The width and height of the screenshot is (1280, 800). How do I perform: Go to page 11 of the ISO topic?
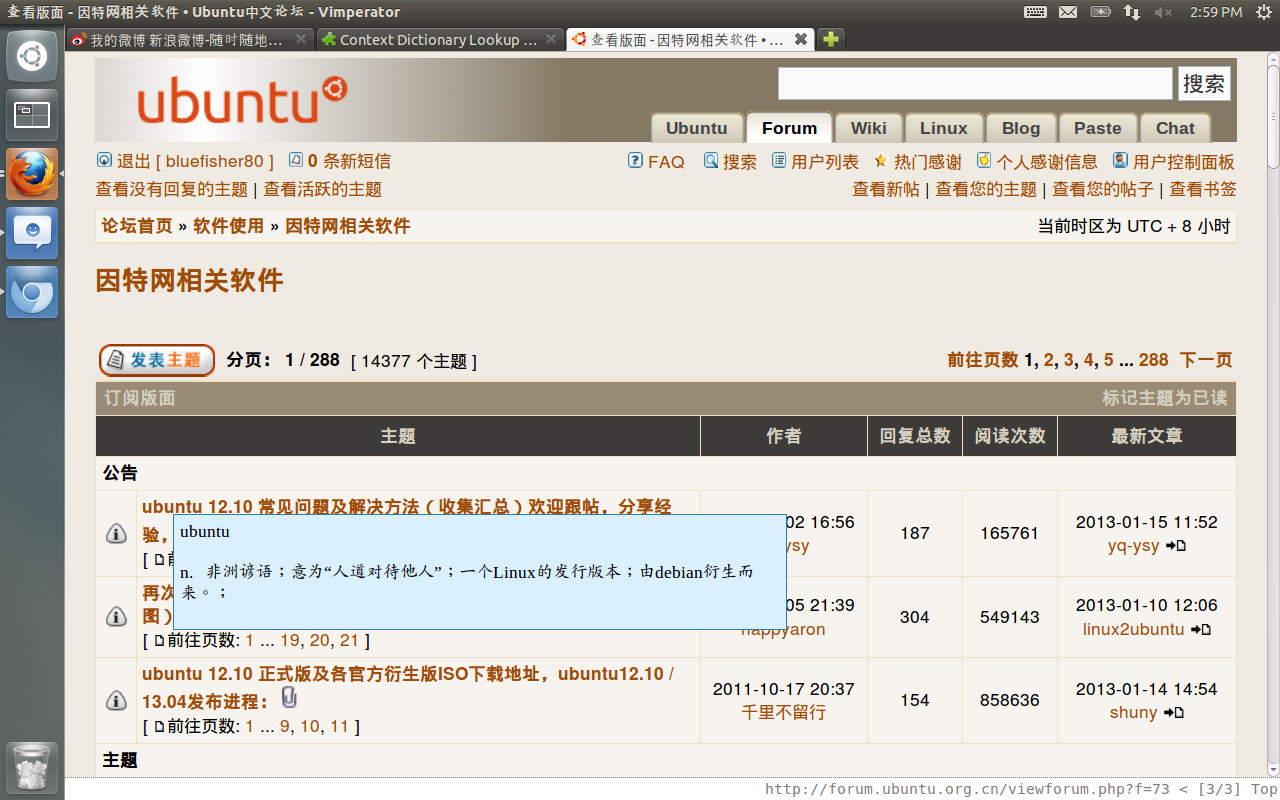[x=340, y=727]
